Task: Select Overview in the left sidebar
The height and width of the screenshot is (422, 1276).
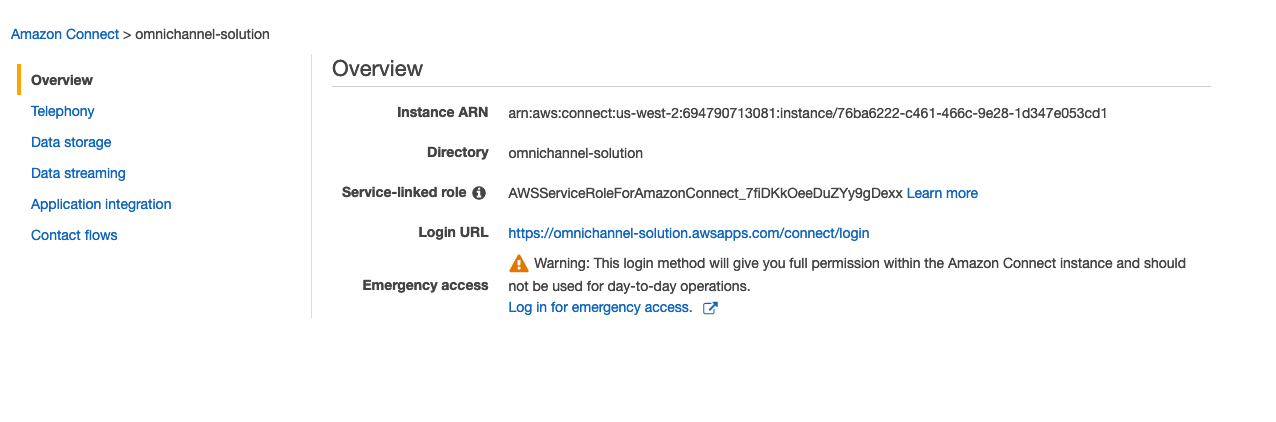Action: click(x=62, y=80)
